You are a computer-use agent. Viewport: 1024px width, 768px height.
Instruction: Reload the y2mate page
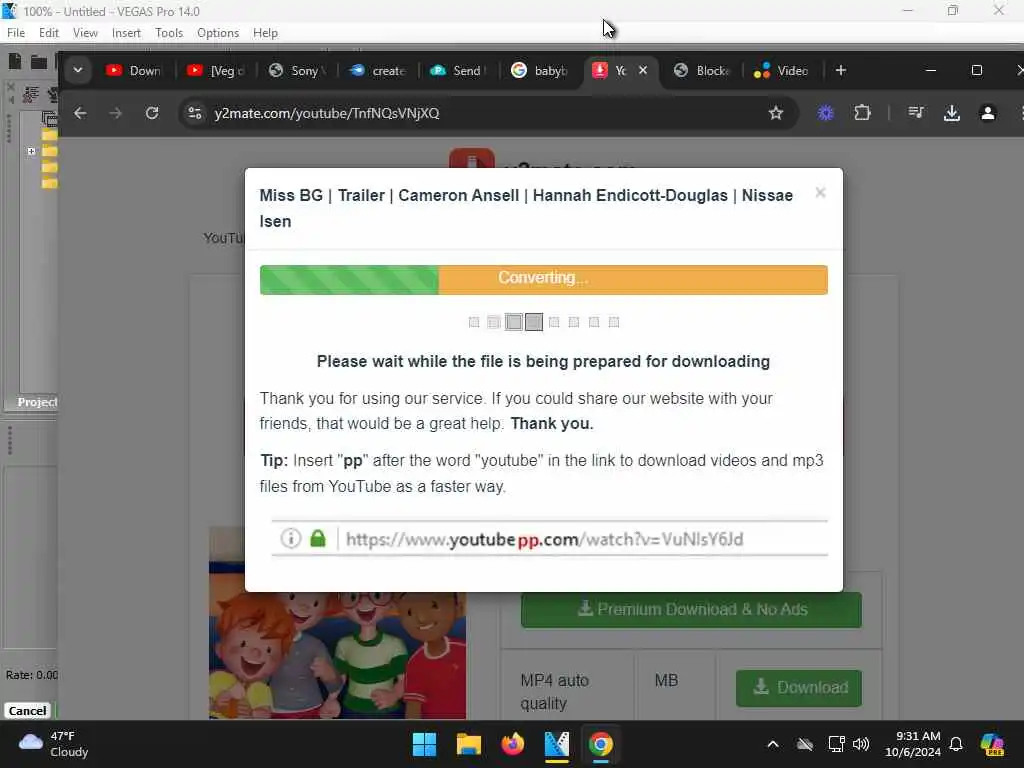[x=152, y=114]
